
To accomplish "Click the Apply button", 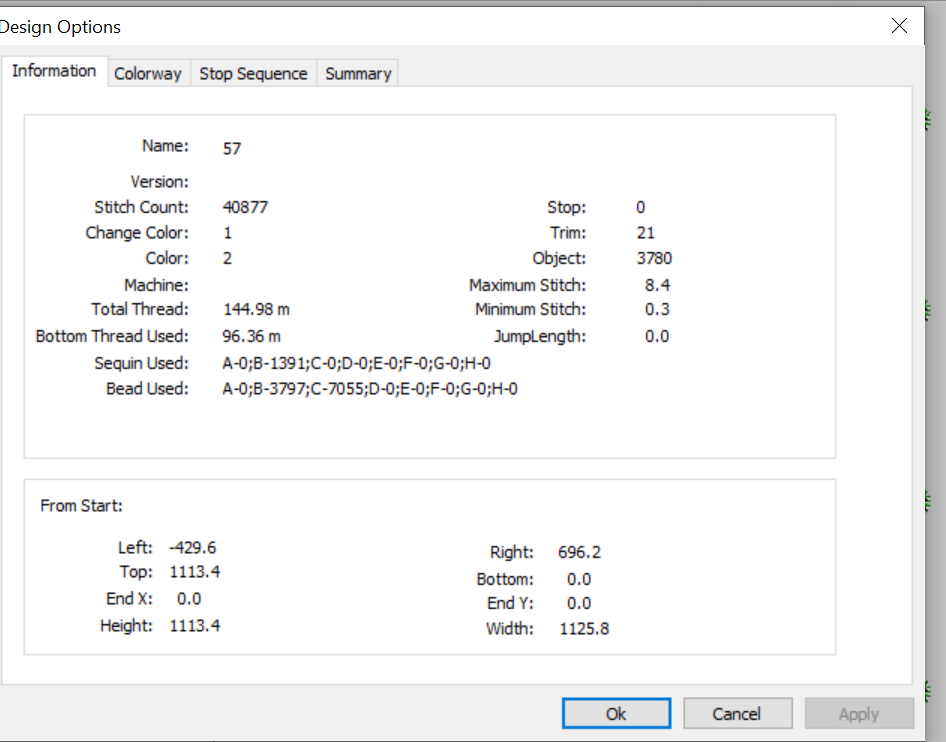I will tap(859, 714).
